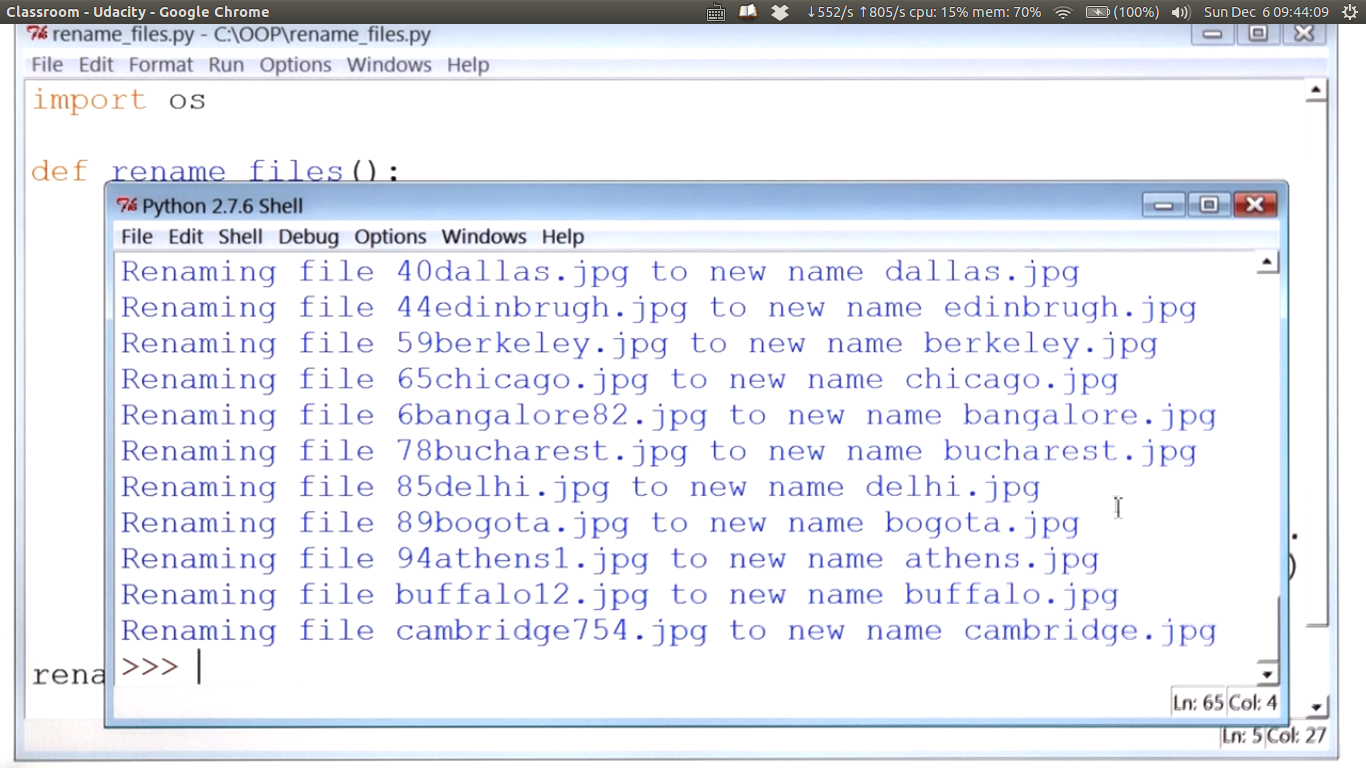Open Run menu in rename_files.py editor
The image size is (1366, 768).
(226, 65)
